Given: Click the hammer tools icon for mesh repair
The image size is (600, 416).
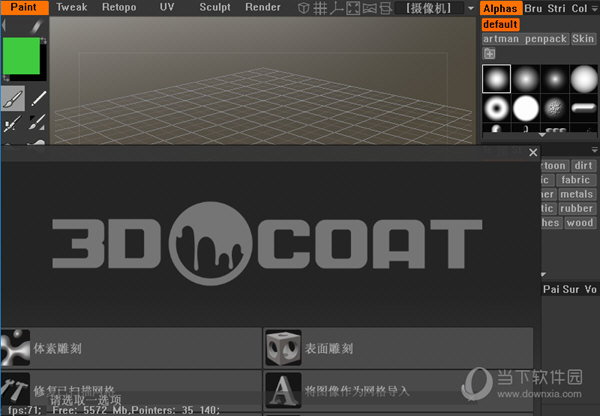Looking at the screenshot, I should pyautogui.click(x=15, y=390).
